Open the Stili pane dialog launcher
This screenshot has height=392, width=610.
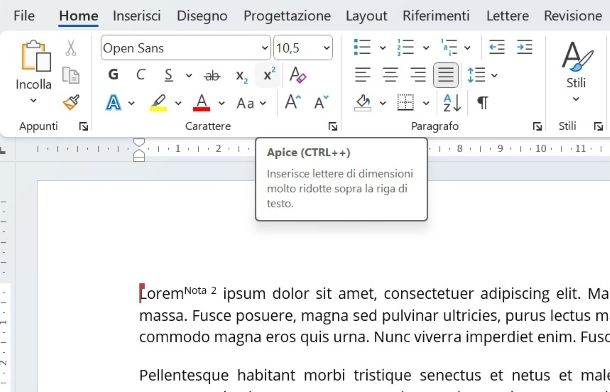point(598,126)
